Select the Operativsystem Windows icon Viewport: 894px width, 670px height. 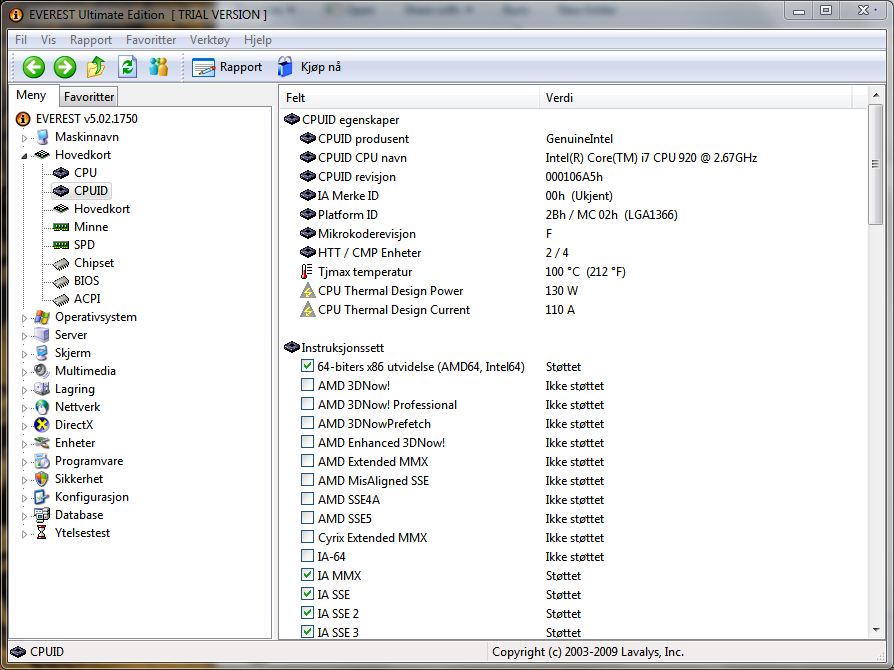pyautogui.click(x=42, y=317)
